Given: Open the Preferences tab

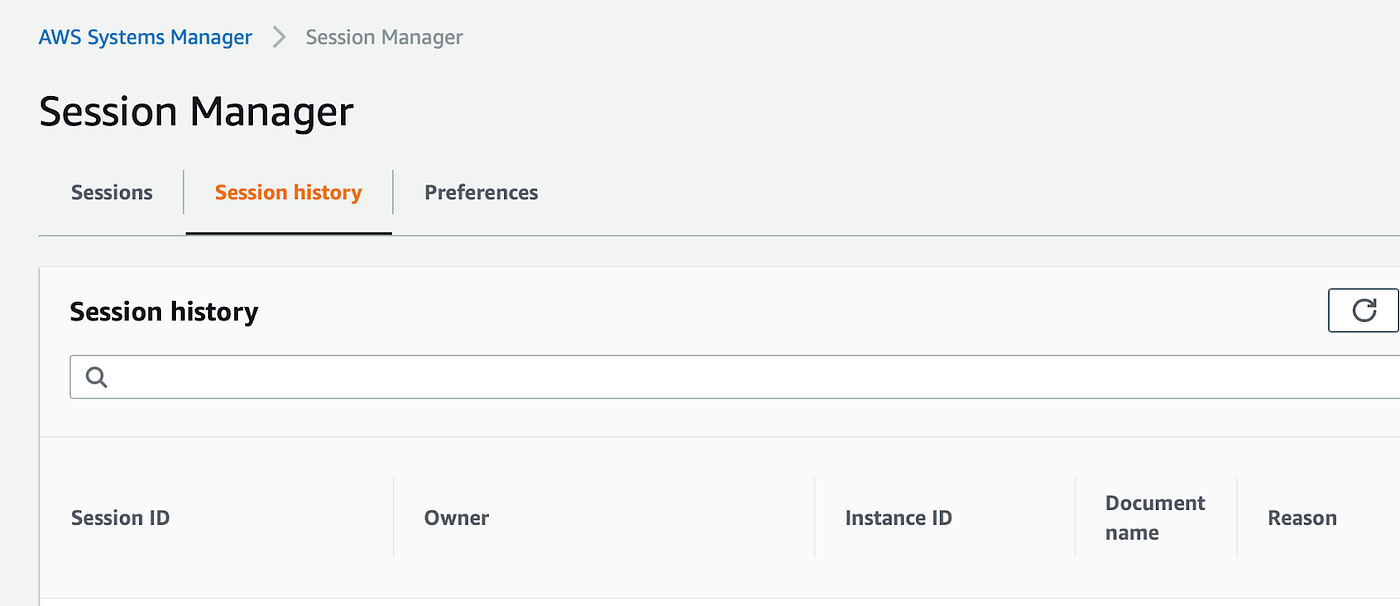Looking at the screenshot, I should (481, 192).
